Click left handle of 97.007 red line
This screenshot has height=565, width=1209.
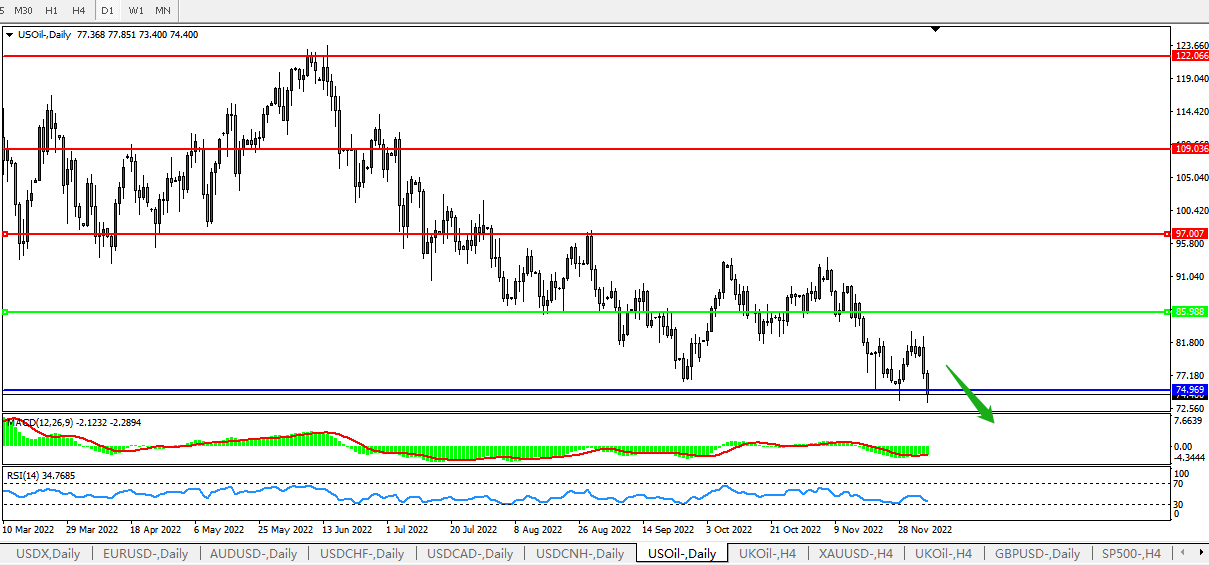coord(5,234)
